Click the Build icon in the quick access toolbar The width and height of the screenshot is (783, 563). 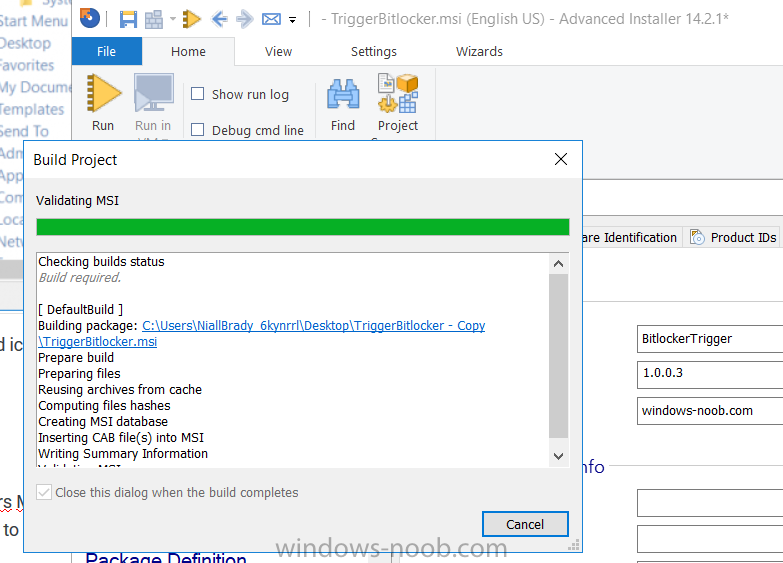(154, 19)
